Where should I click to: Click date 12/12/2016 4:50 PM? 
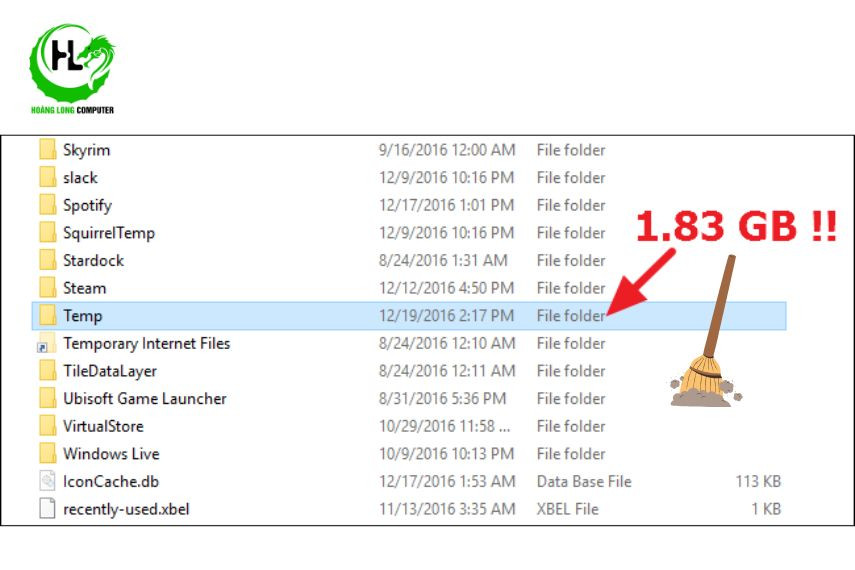tap(447, 288)
